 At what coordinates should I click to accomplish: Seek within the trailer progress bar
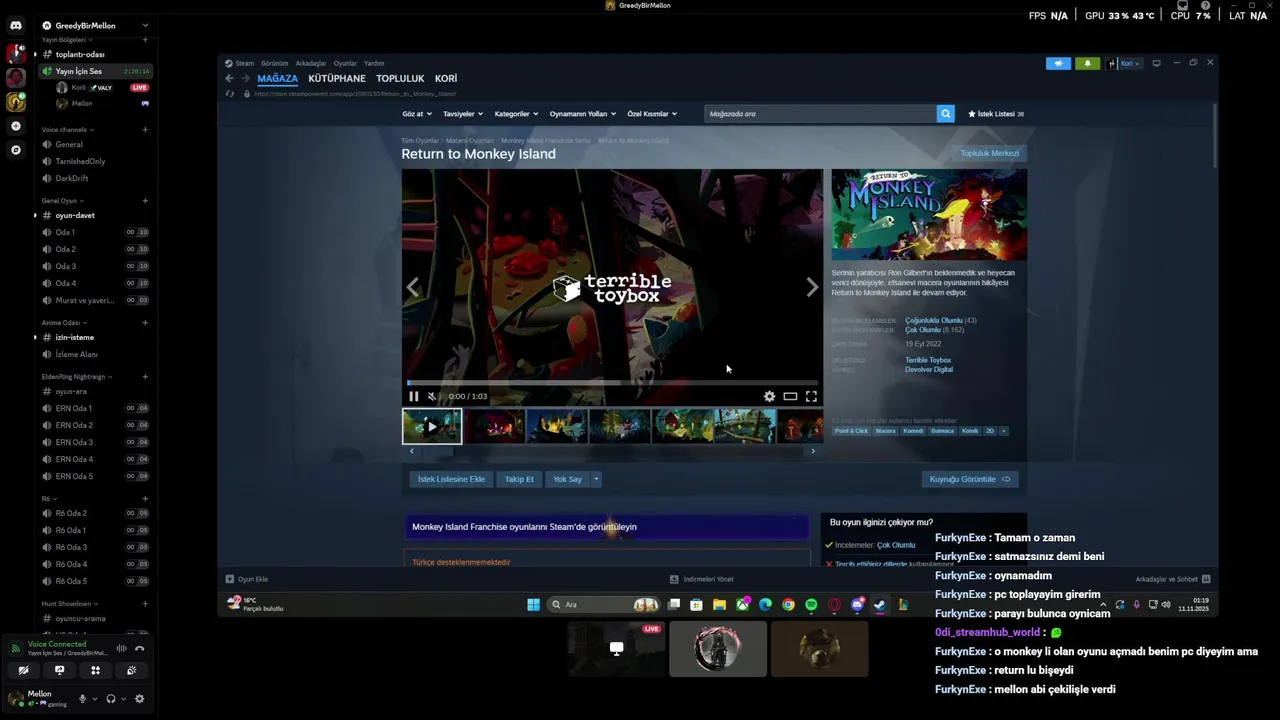(x=612, y=383)
